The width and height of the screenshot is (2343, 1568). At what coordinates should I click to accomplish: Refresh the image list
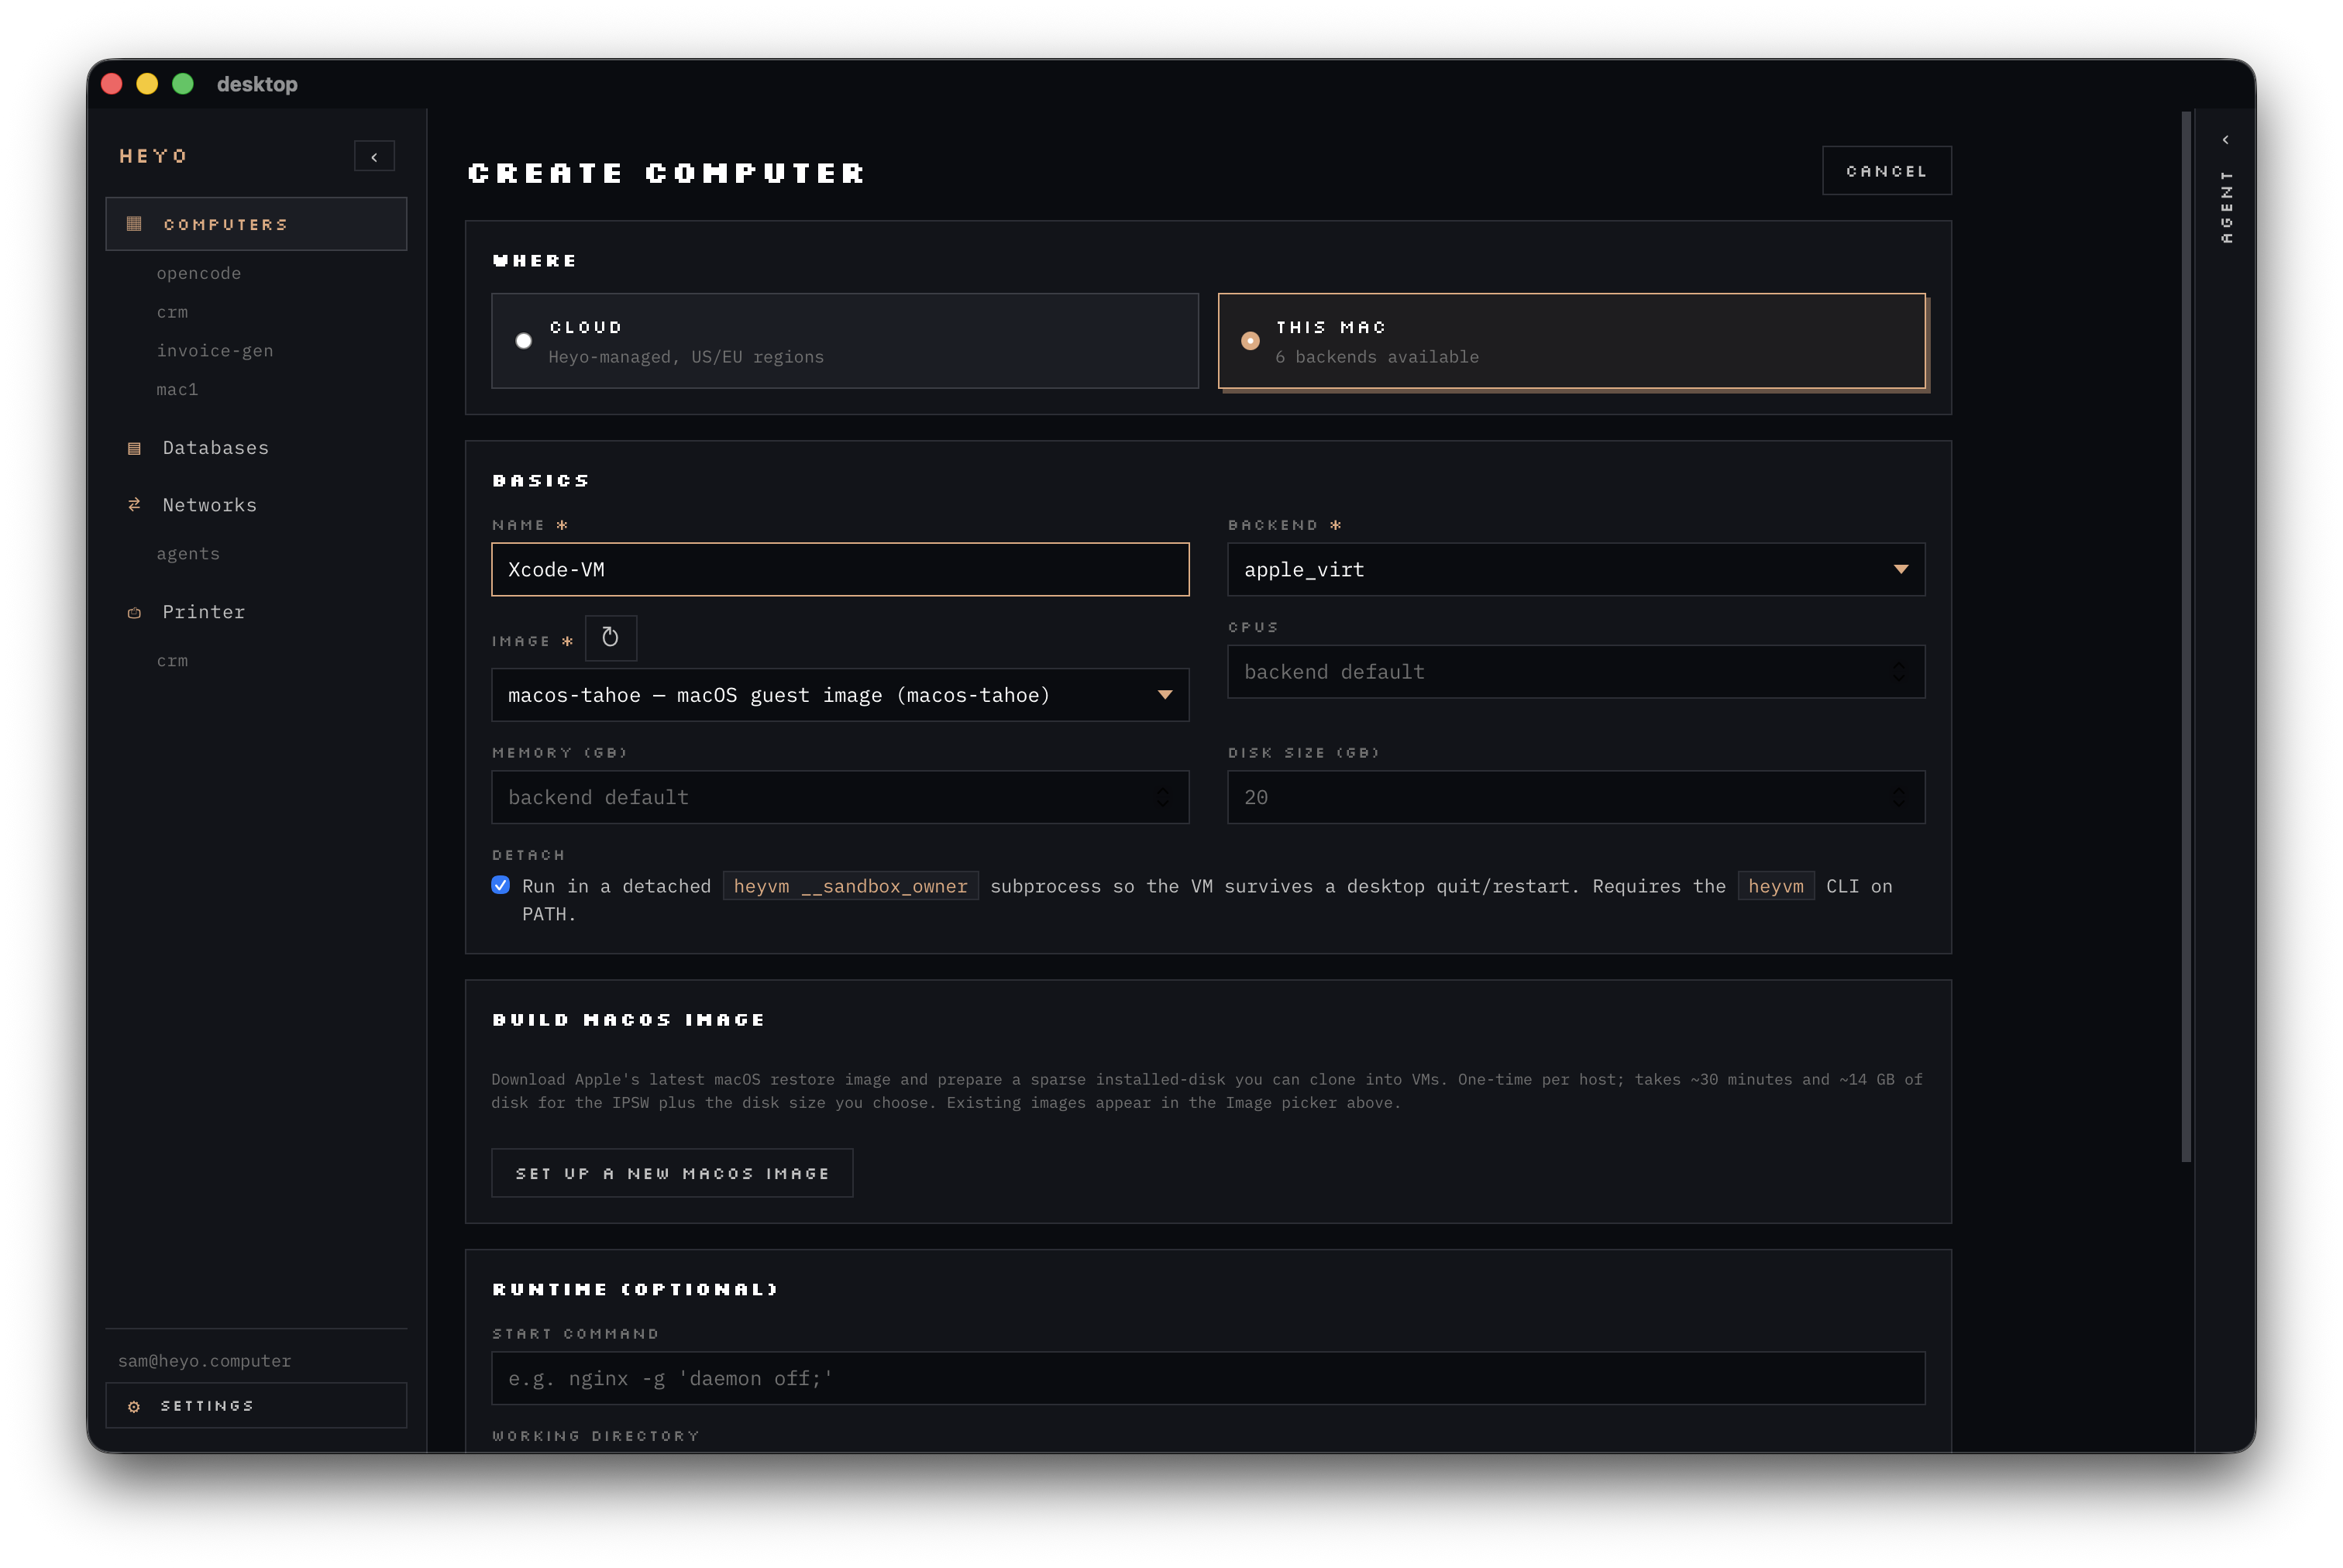tap(610, 638)
